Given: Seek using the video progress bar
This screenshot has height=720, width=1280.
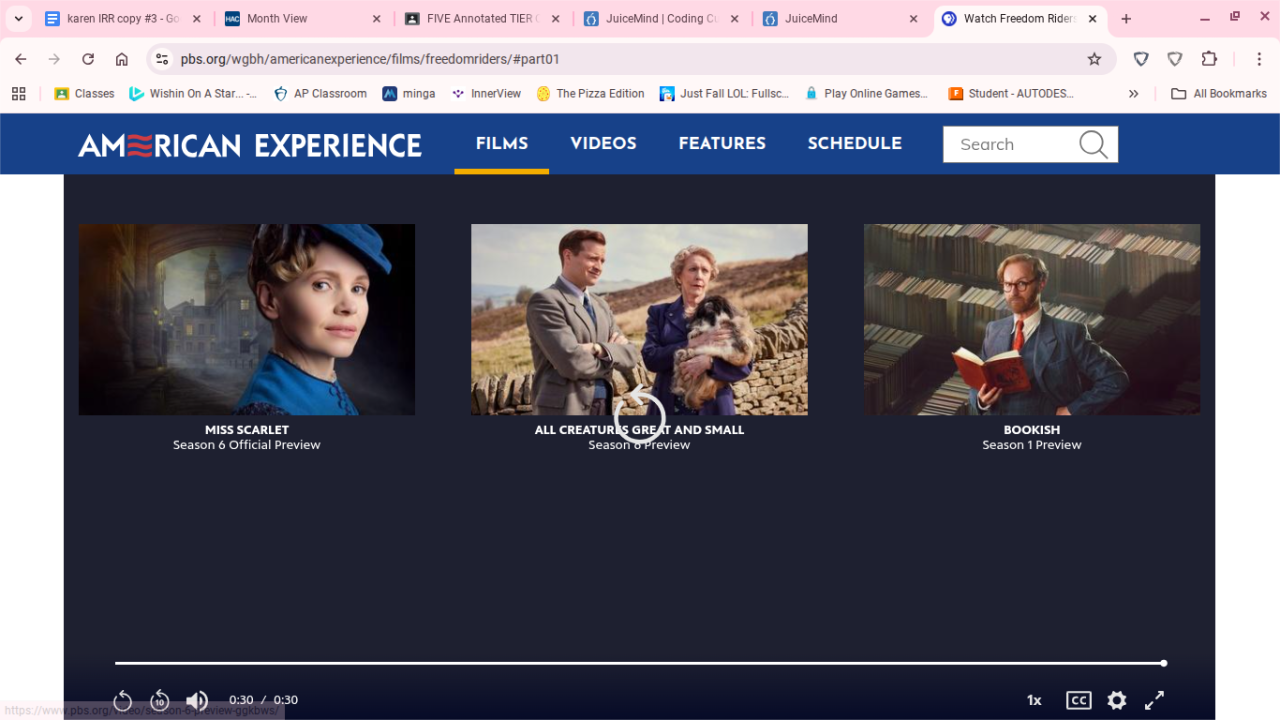Looking at the screenshot, I should [640, 663].
